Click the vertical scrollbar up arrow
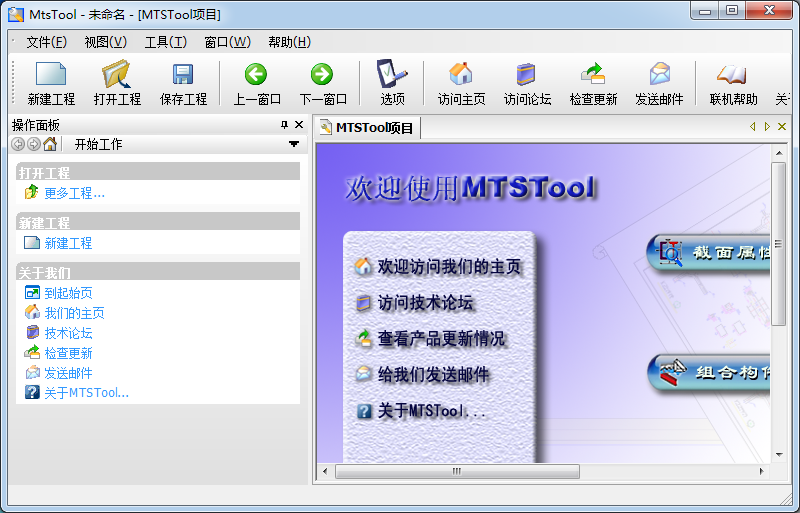This screenshot has height=513, width=800. [779, 153]
